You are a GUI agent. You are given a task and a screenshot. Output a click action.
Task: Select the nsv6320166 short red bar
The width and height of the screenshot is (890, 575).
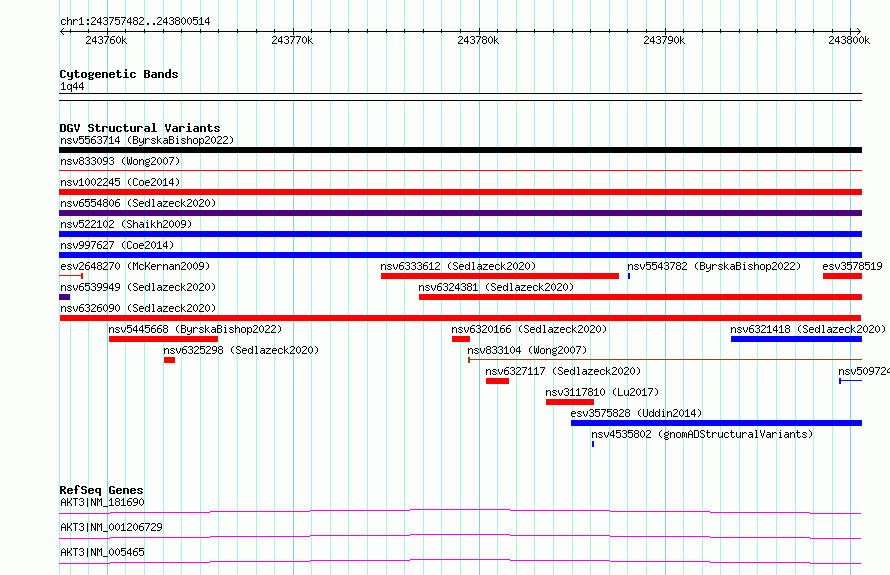(461, 339)
